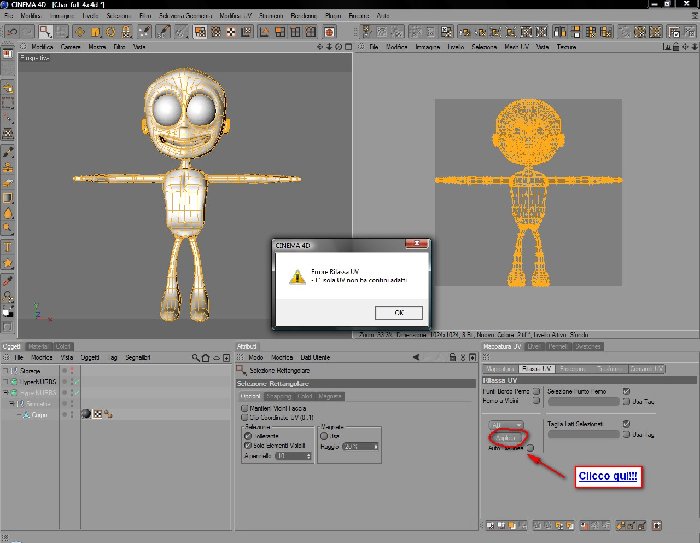This screenshot has height=543, width=700.
Task: Pick the eyedropper tool in left palette
Action: click(x=8, y=281)
